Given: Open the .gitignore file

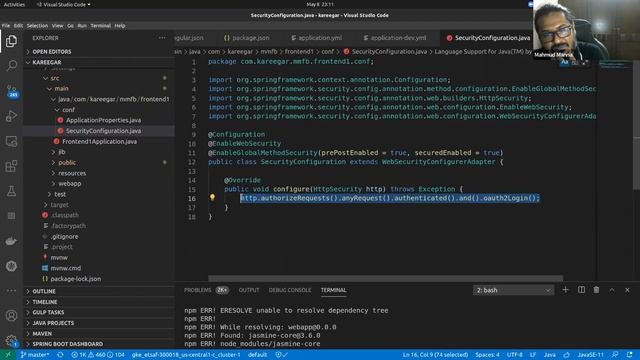Looking at the screenshot, I should pos(64,236).
